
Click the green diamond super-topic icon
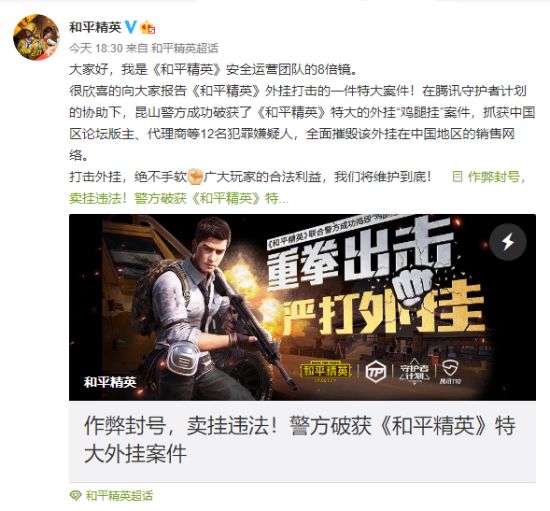pyautogui.click(x=75, y=496)
